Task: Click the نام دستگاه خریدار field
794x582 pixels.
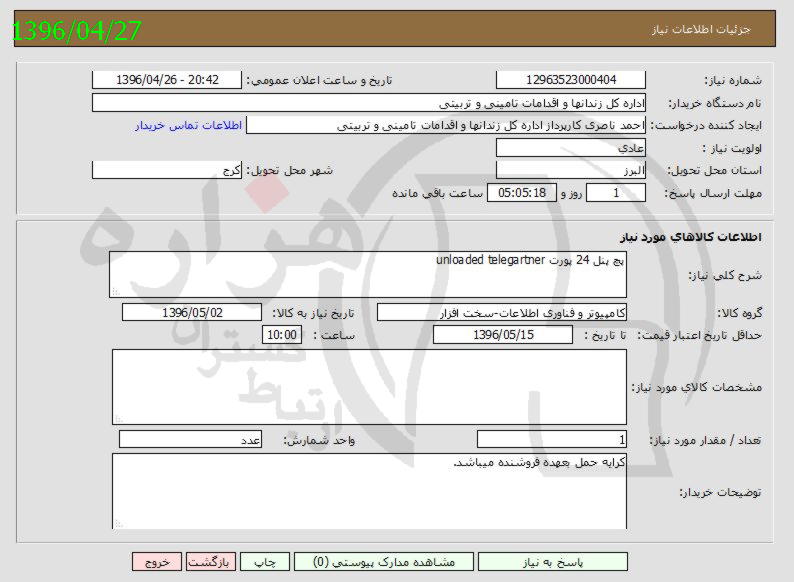Action: tap(368, 103)
